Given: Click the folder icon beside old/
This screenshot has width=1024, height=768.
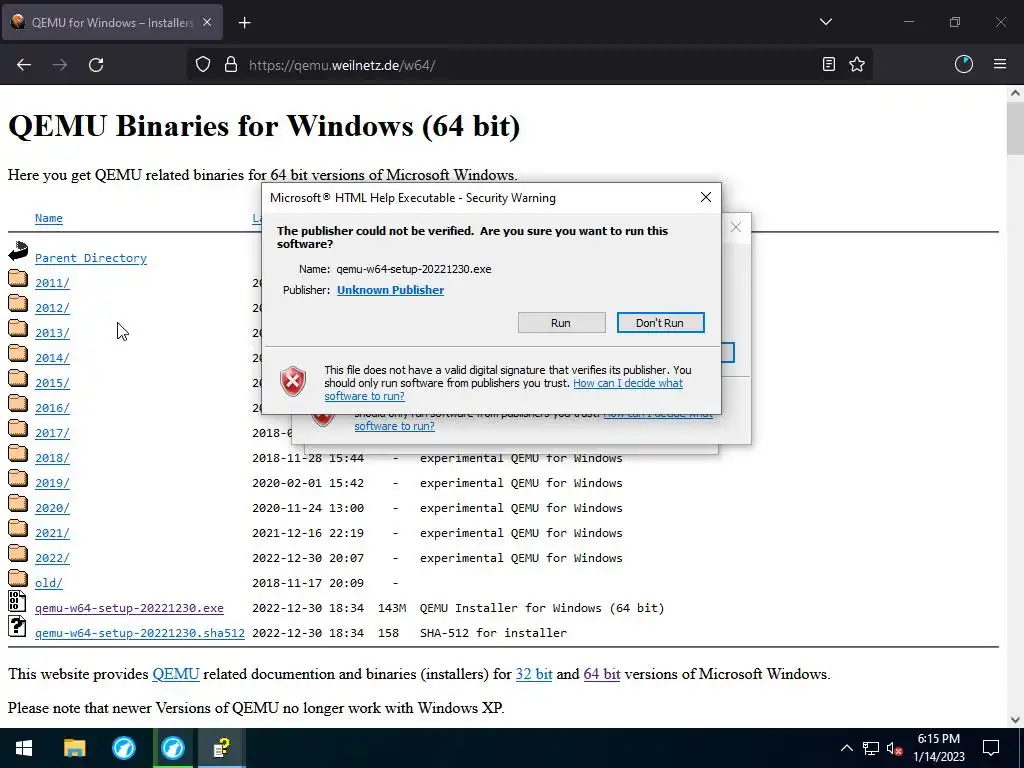Looking at the screenshot, I should pyautogui.click(x=18, y=579).
